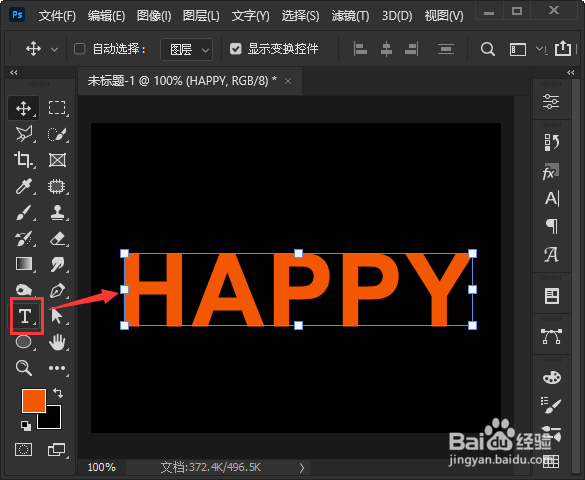
Task: Select the Path Selection arrow tool
Action: [57, 316]
